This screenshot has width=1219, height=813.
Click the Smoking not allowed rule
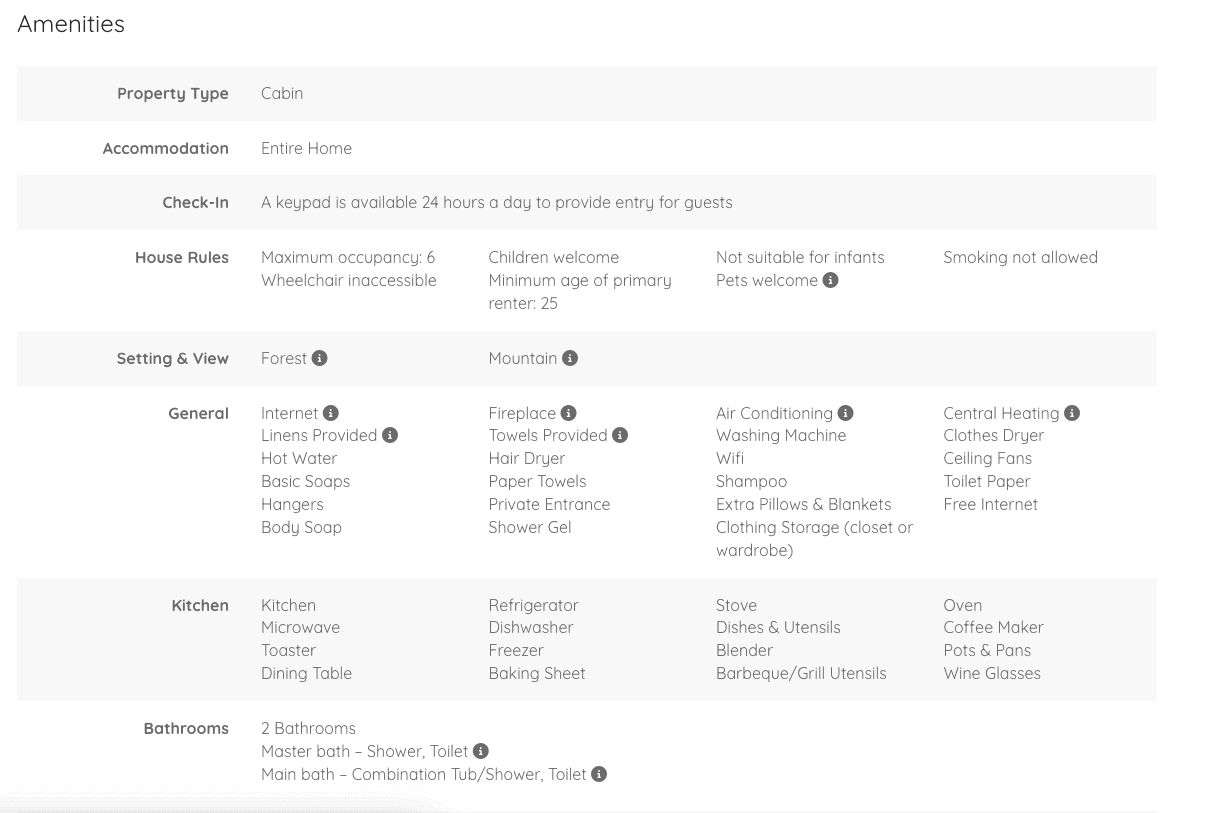tap(1020, 258)
